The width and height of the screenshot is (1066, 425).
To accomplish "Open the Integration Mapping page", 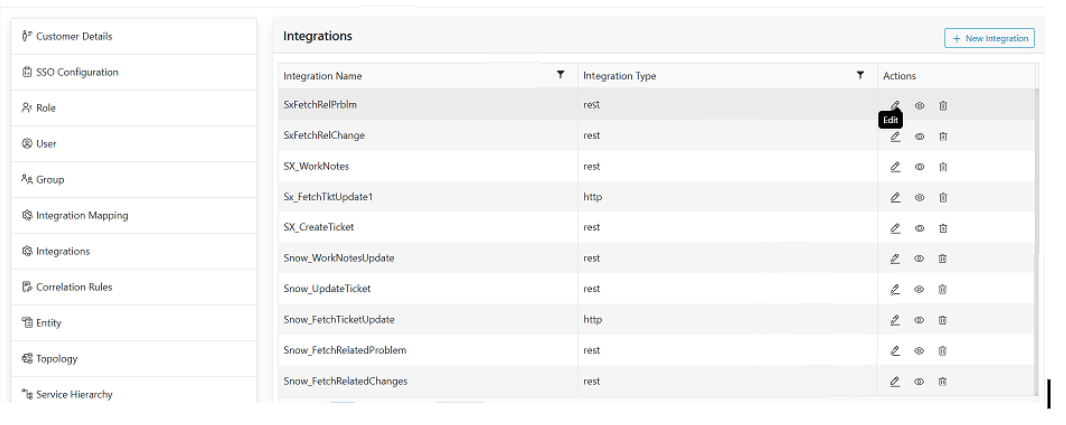I will click(x=82, y=215).
